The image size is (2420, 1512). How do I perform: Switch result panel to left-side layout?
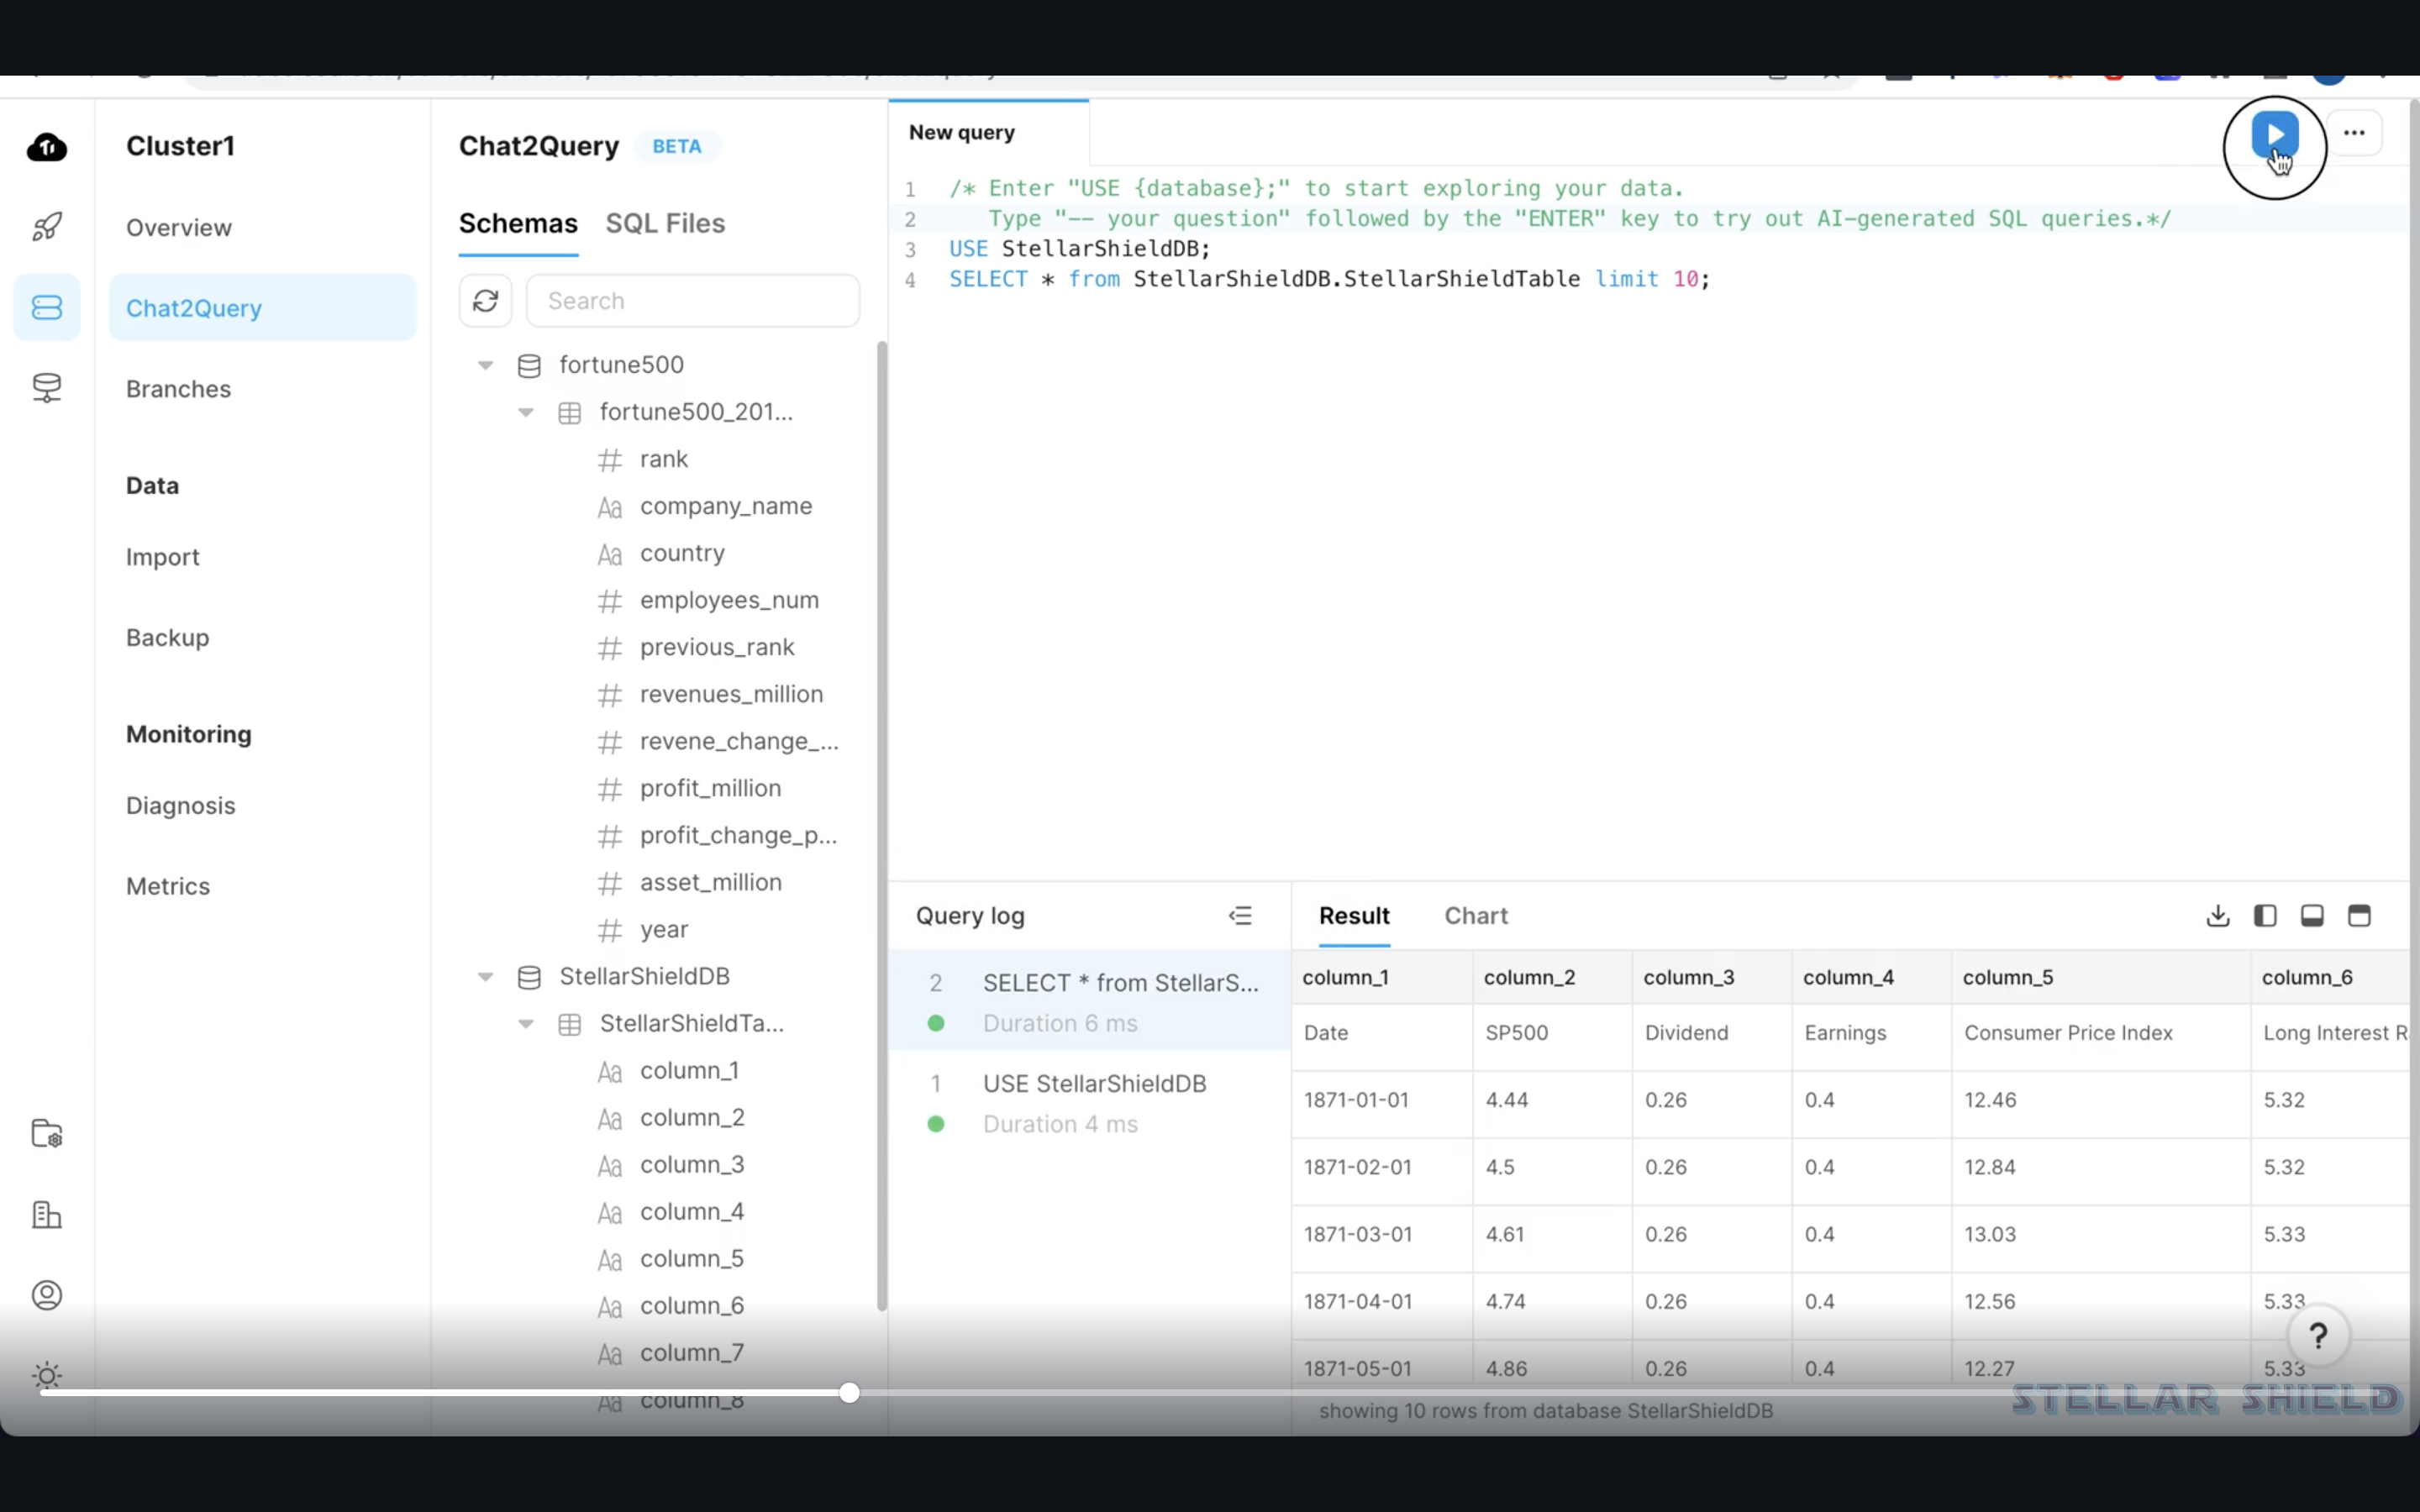[x=2265, y=916]
